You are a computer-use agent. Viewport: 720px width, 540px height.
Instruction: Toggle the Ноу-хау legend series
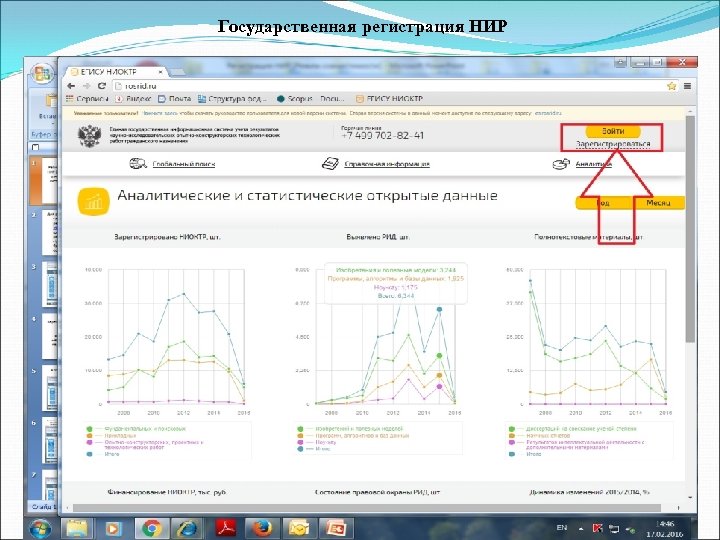pyautogui.click(x=317, y=442)
